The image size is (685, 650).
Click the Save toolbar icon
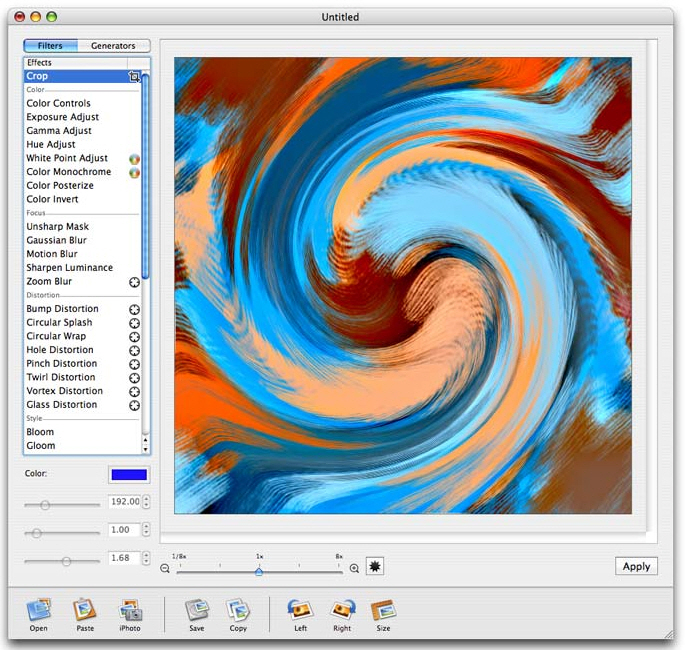[197, 611]
